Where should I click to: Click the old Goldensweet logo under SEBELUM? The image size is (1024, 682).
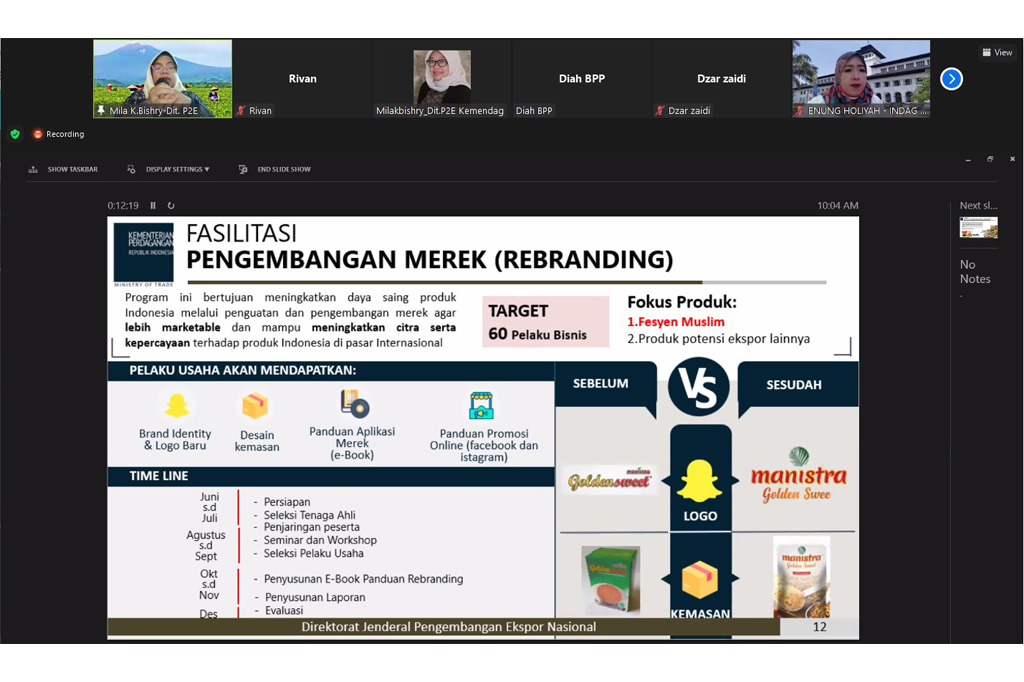pos(609,480)
